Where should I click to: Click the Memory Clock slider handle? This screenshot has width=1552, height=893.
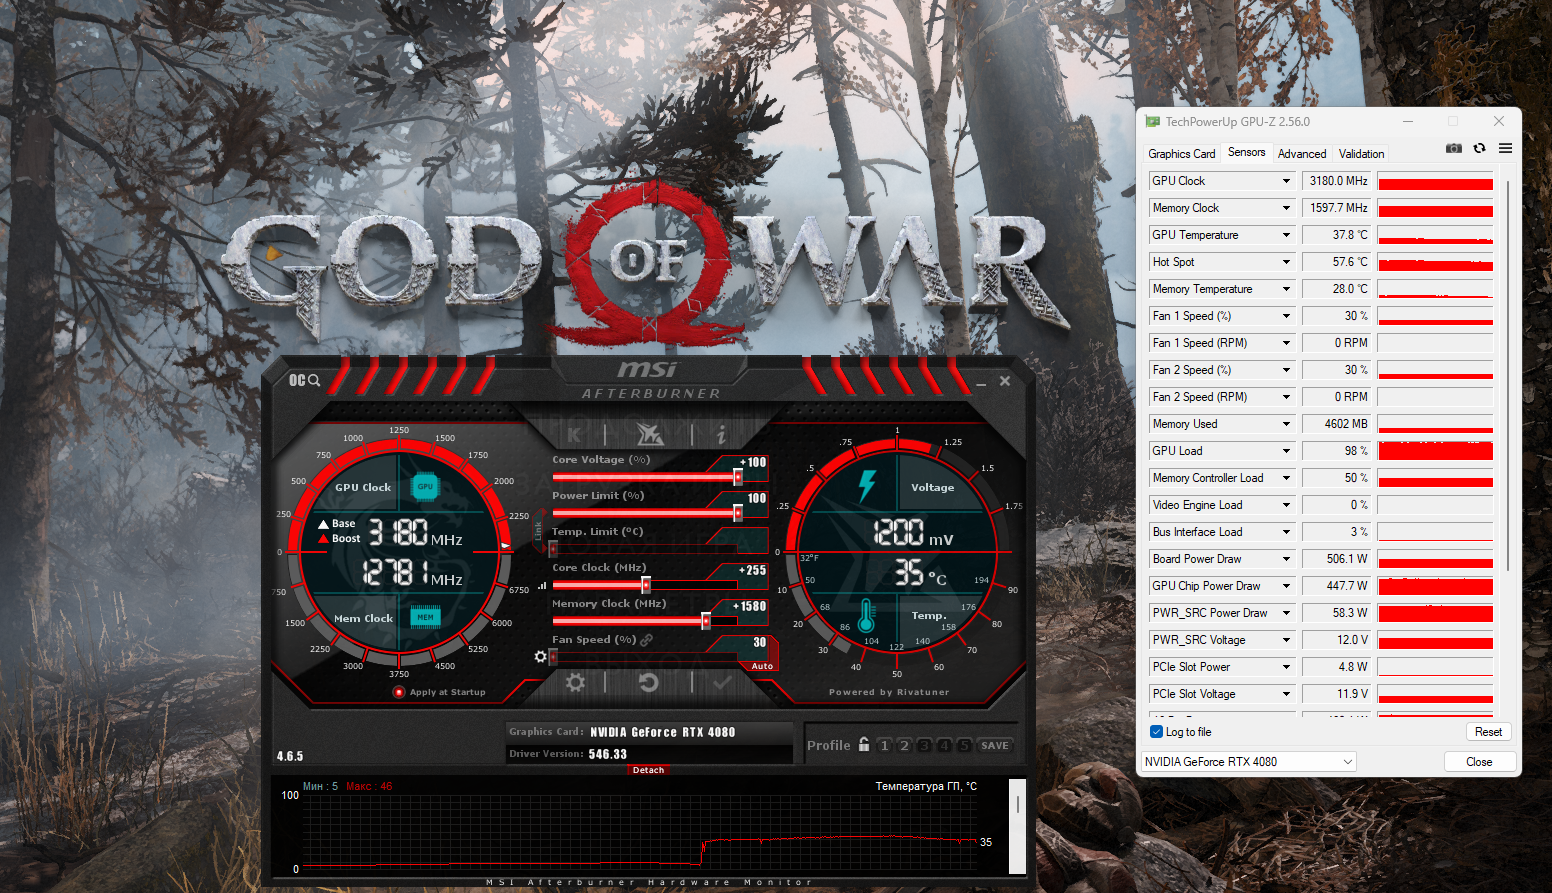coord(706,621)
